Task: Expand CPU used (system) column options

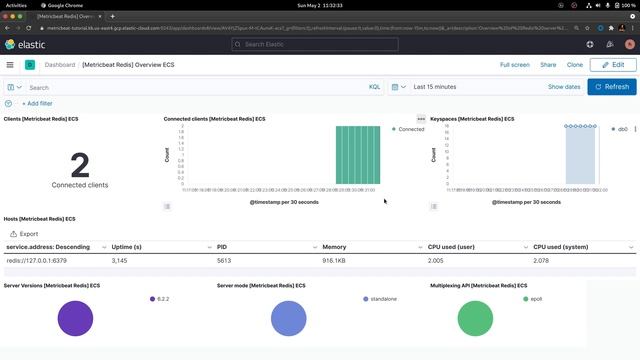Action: tap(631, 247)
